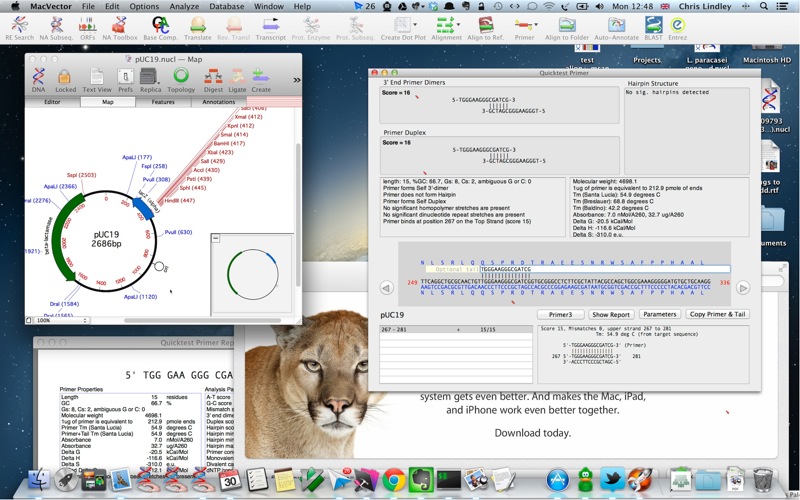The height and width of the screenshot is (500, 800).
Task: Collapse the map overview minus box
Action: click(x=216, y=238)
